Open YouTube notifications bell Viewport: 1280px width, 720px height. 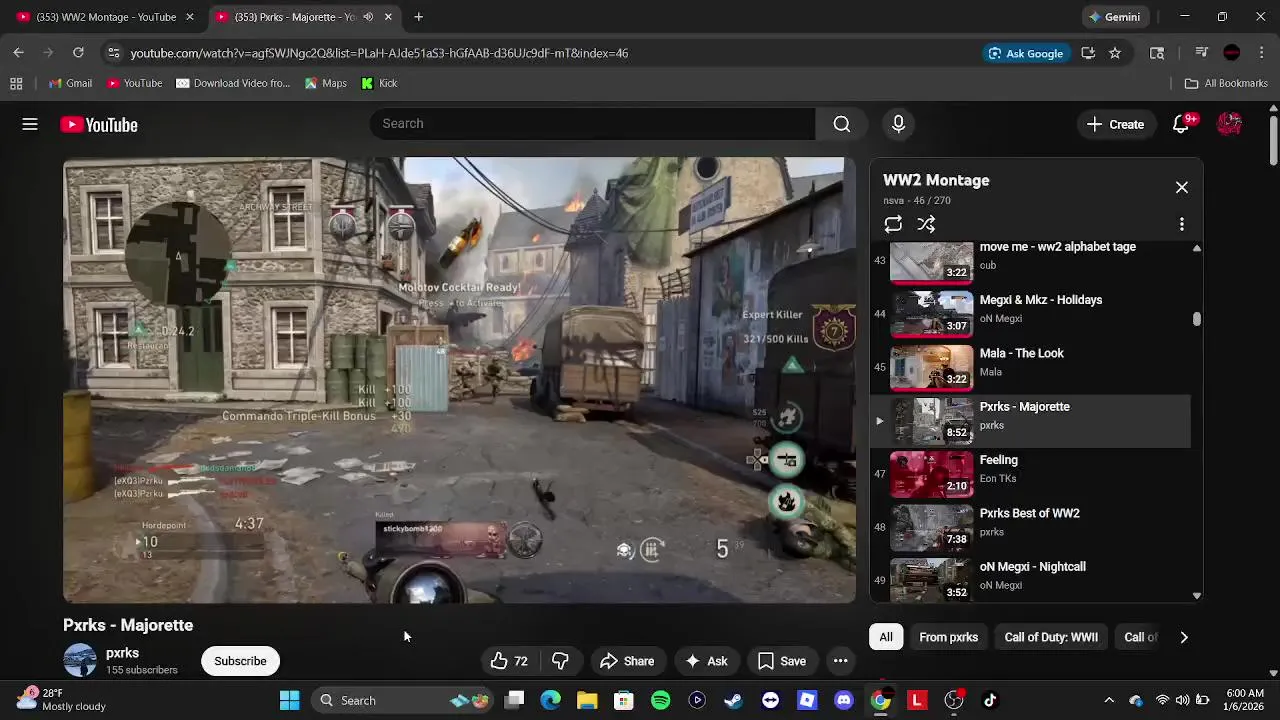tap(1182, 124)
